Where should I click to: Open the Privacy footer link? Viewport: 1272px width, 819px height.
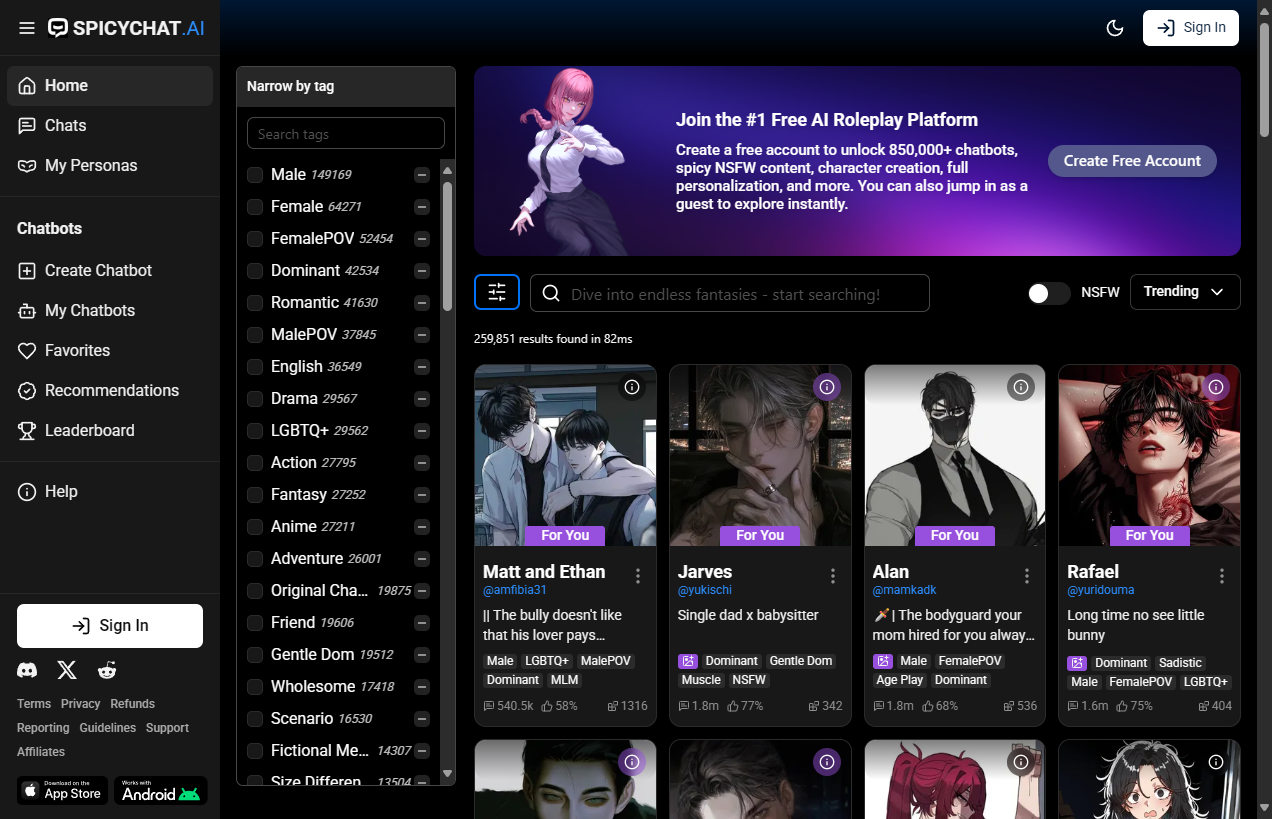[x=80, y=704]
